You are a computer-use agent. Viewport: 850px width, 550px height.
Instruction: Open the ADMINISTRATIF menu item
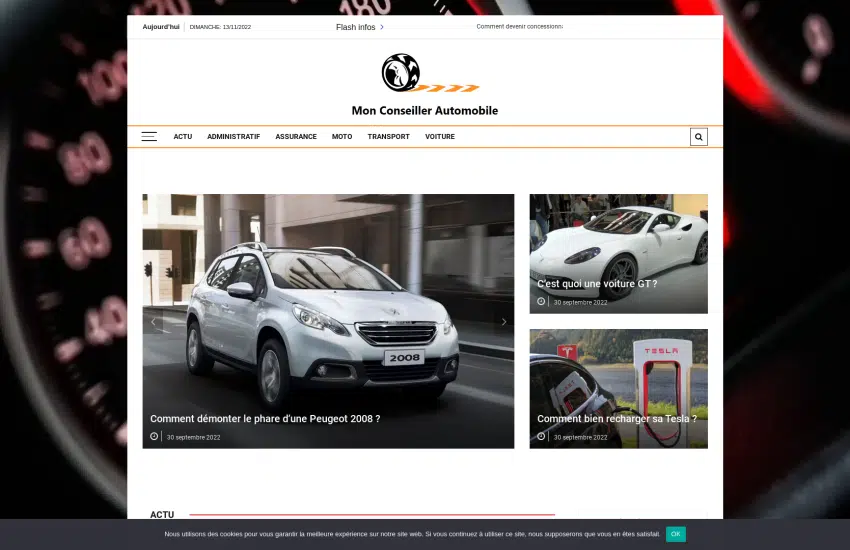[x=233, y=137]
